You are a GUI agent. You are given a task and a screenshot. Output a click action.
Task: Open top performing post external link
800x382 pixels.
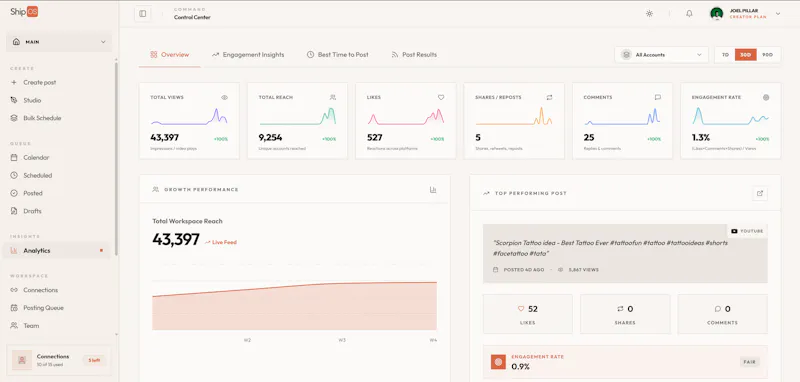pos(760,193)
